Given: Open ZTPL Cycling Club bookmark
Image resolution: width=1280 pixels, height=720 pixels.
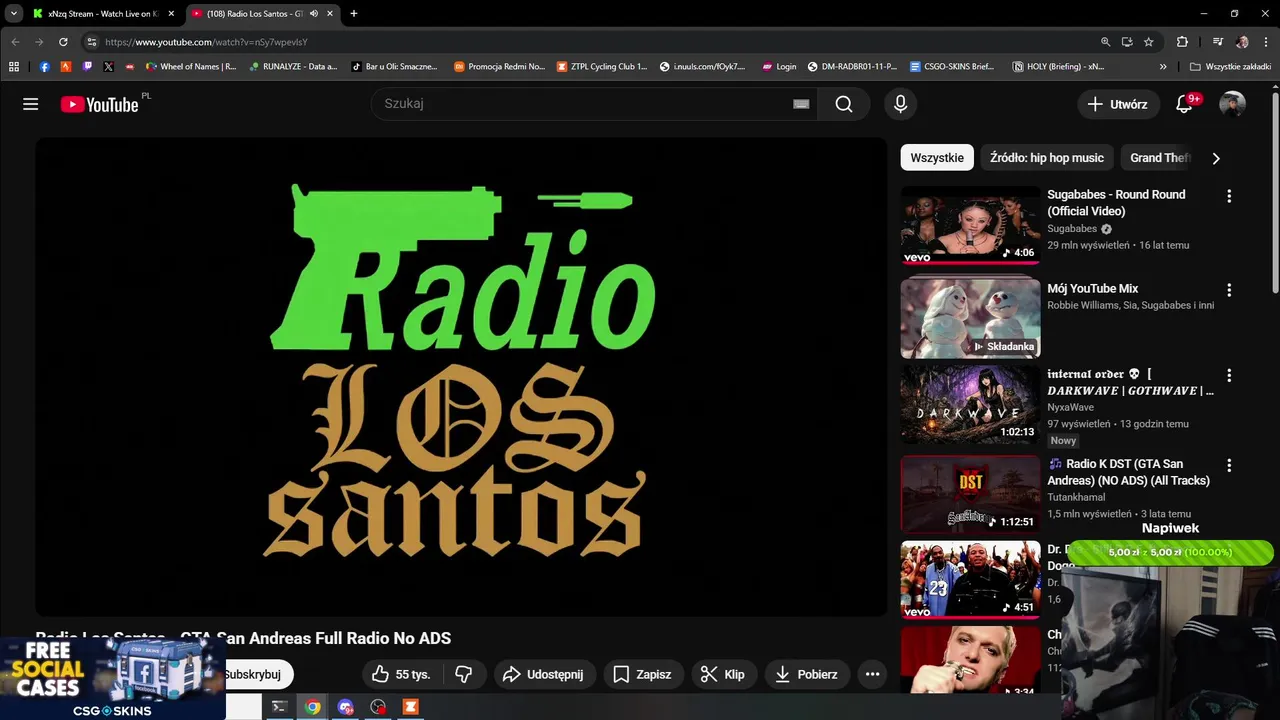Looking at the screenshot, I should tap(602, 67).
